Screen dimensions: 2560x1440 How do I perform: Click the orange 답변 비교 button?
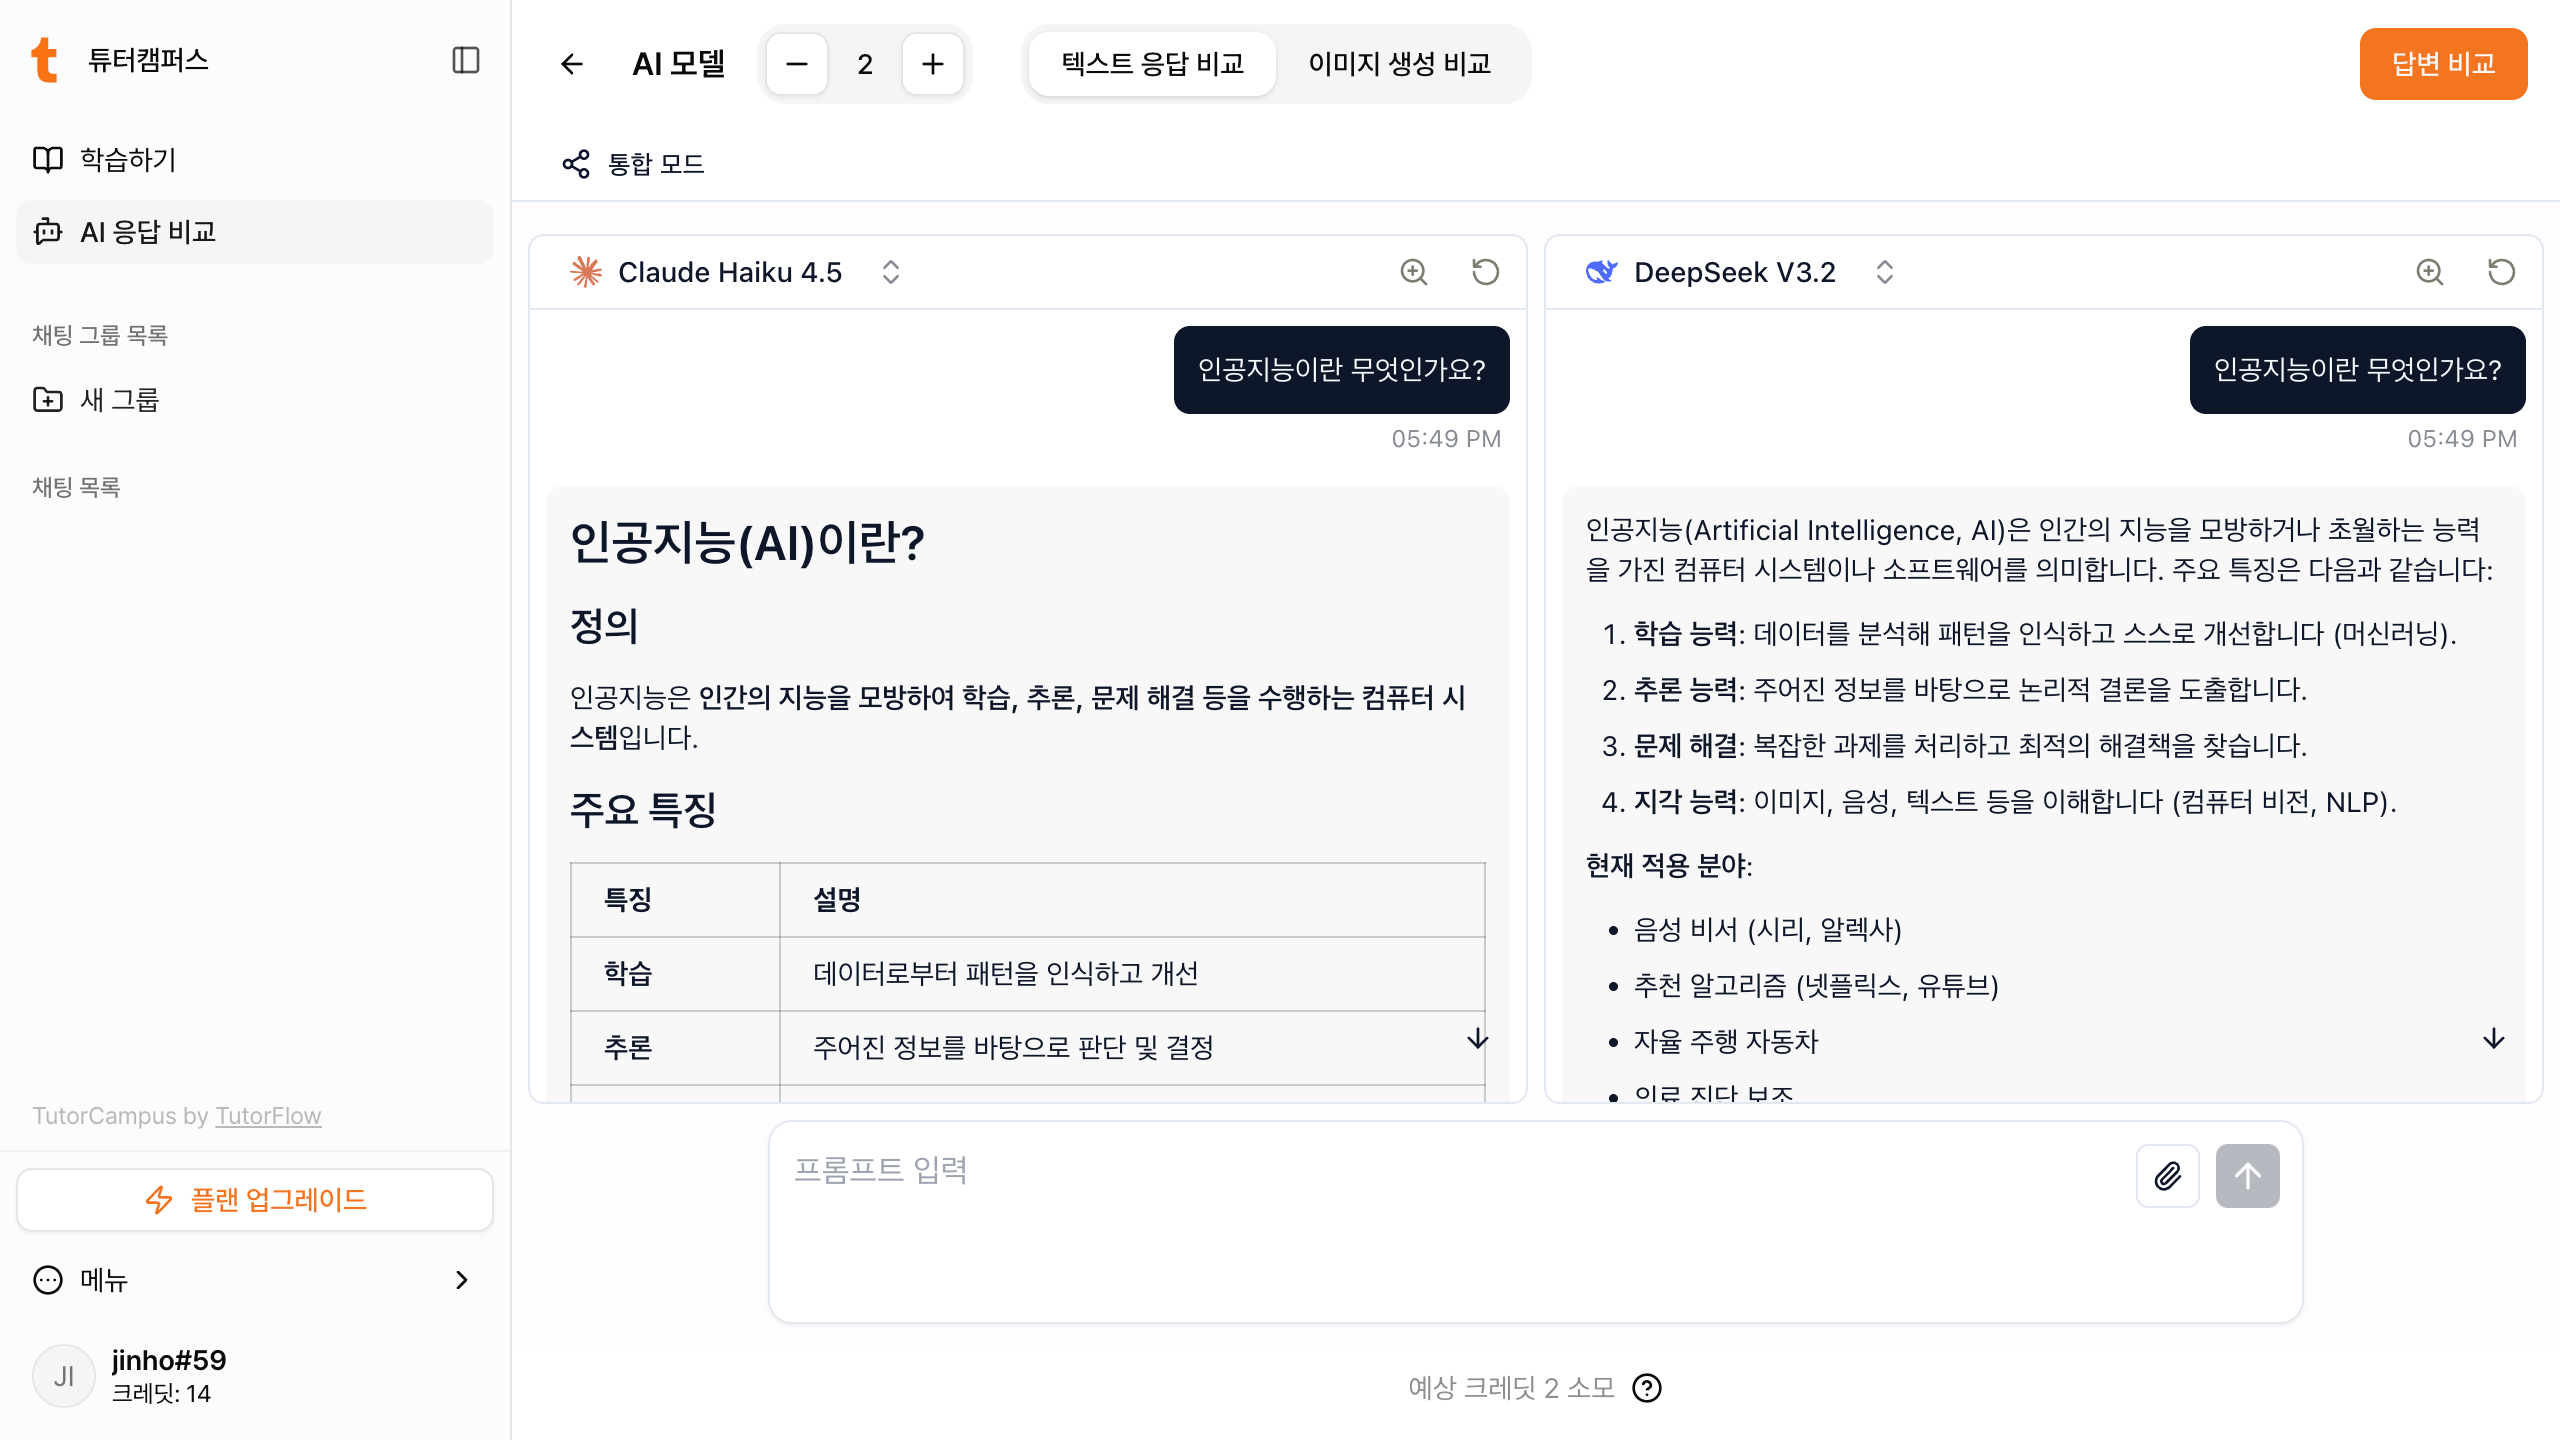pos(2443,64)
